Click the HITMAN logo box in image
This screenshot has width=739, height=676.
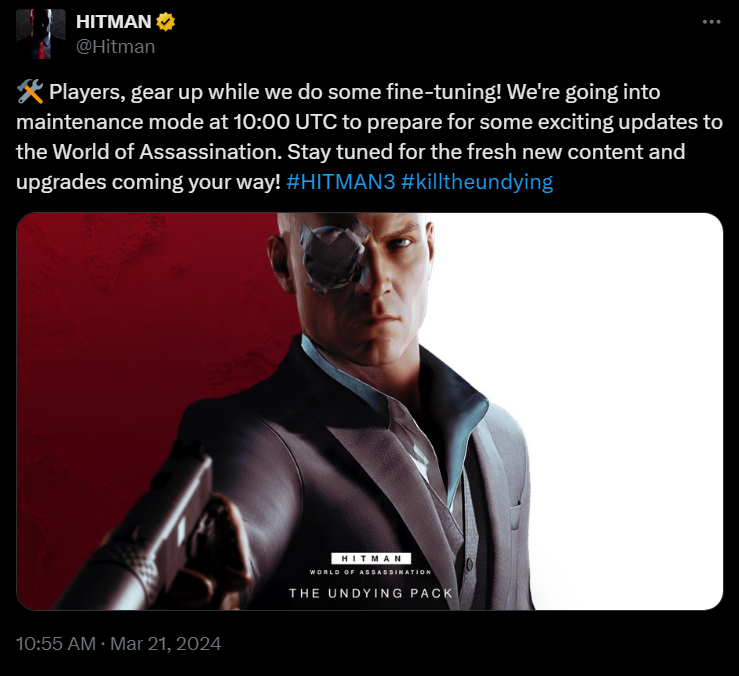[371, 559]
